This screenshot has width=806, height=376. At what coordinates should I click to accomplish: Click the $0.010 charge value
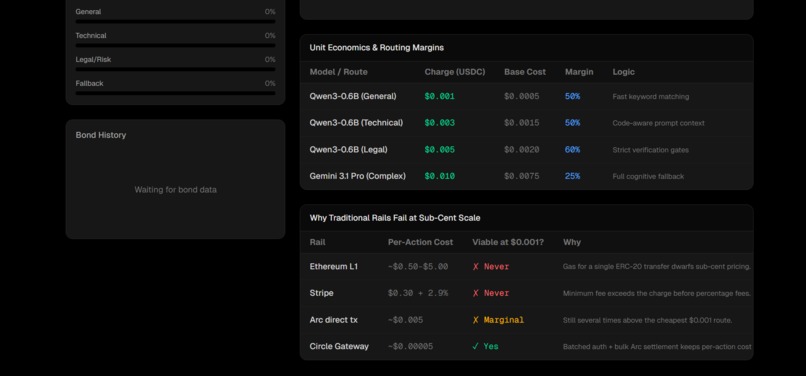pos(439,176)
